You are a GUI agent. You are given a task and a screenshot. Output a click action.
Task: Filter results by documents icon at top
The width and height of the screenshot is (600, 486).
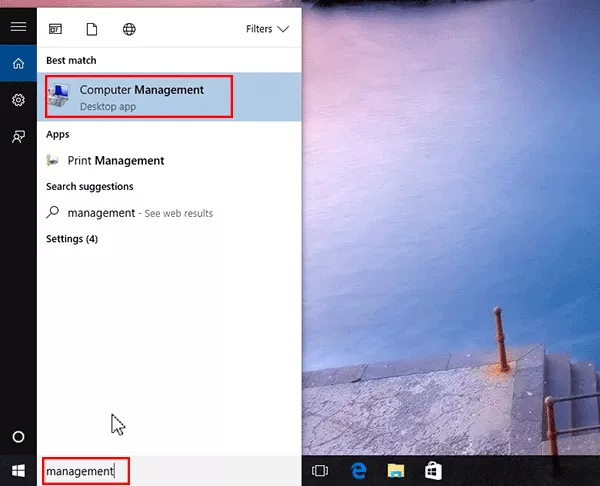(x=91, y=29)
